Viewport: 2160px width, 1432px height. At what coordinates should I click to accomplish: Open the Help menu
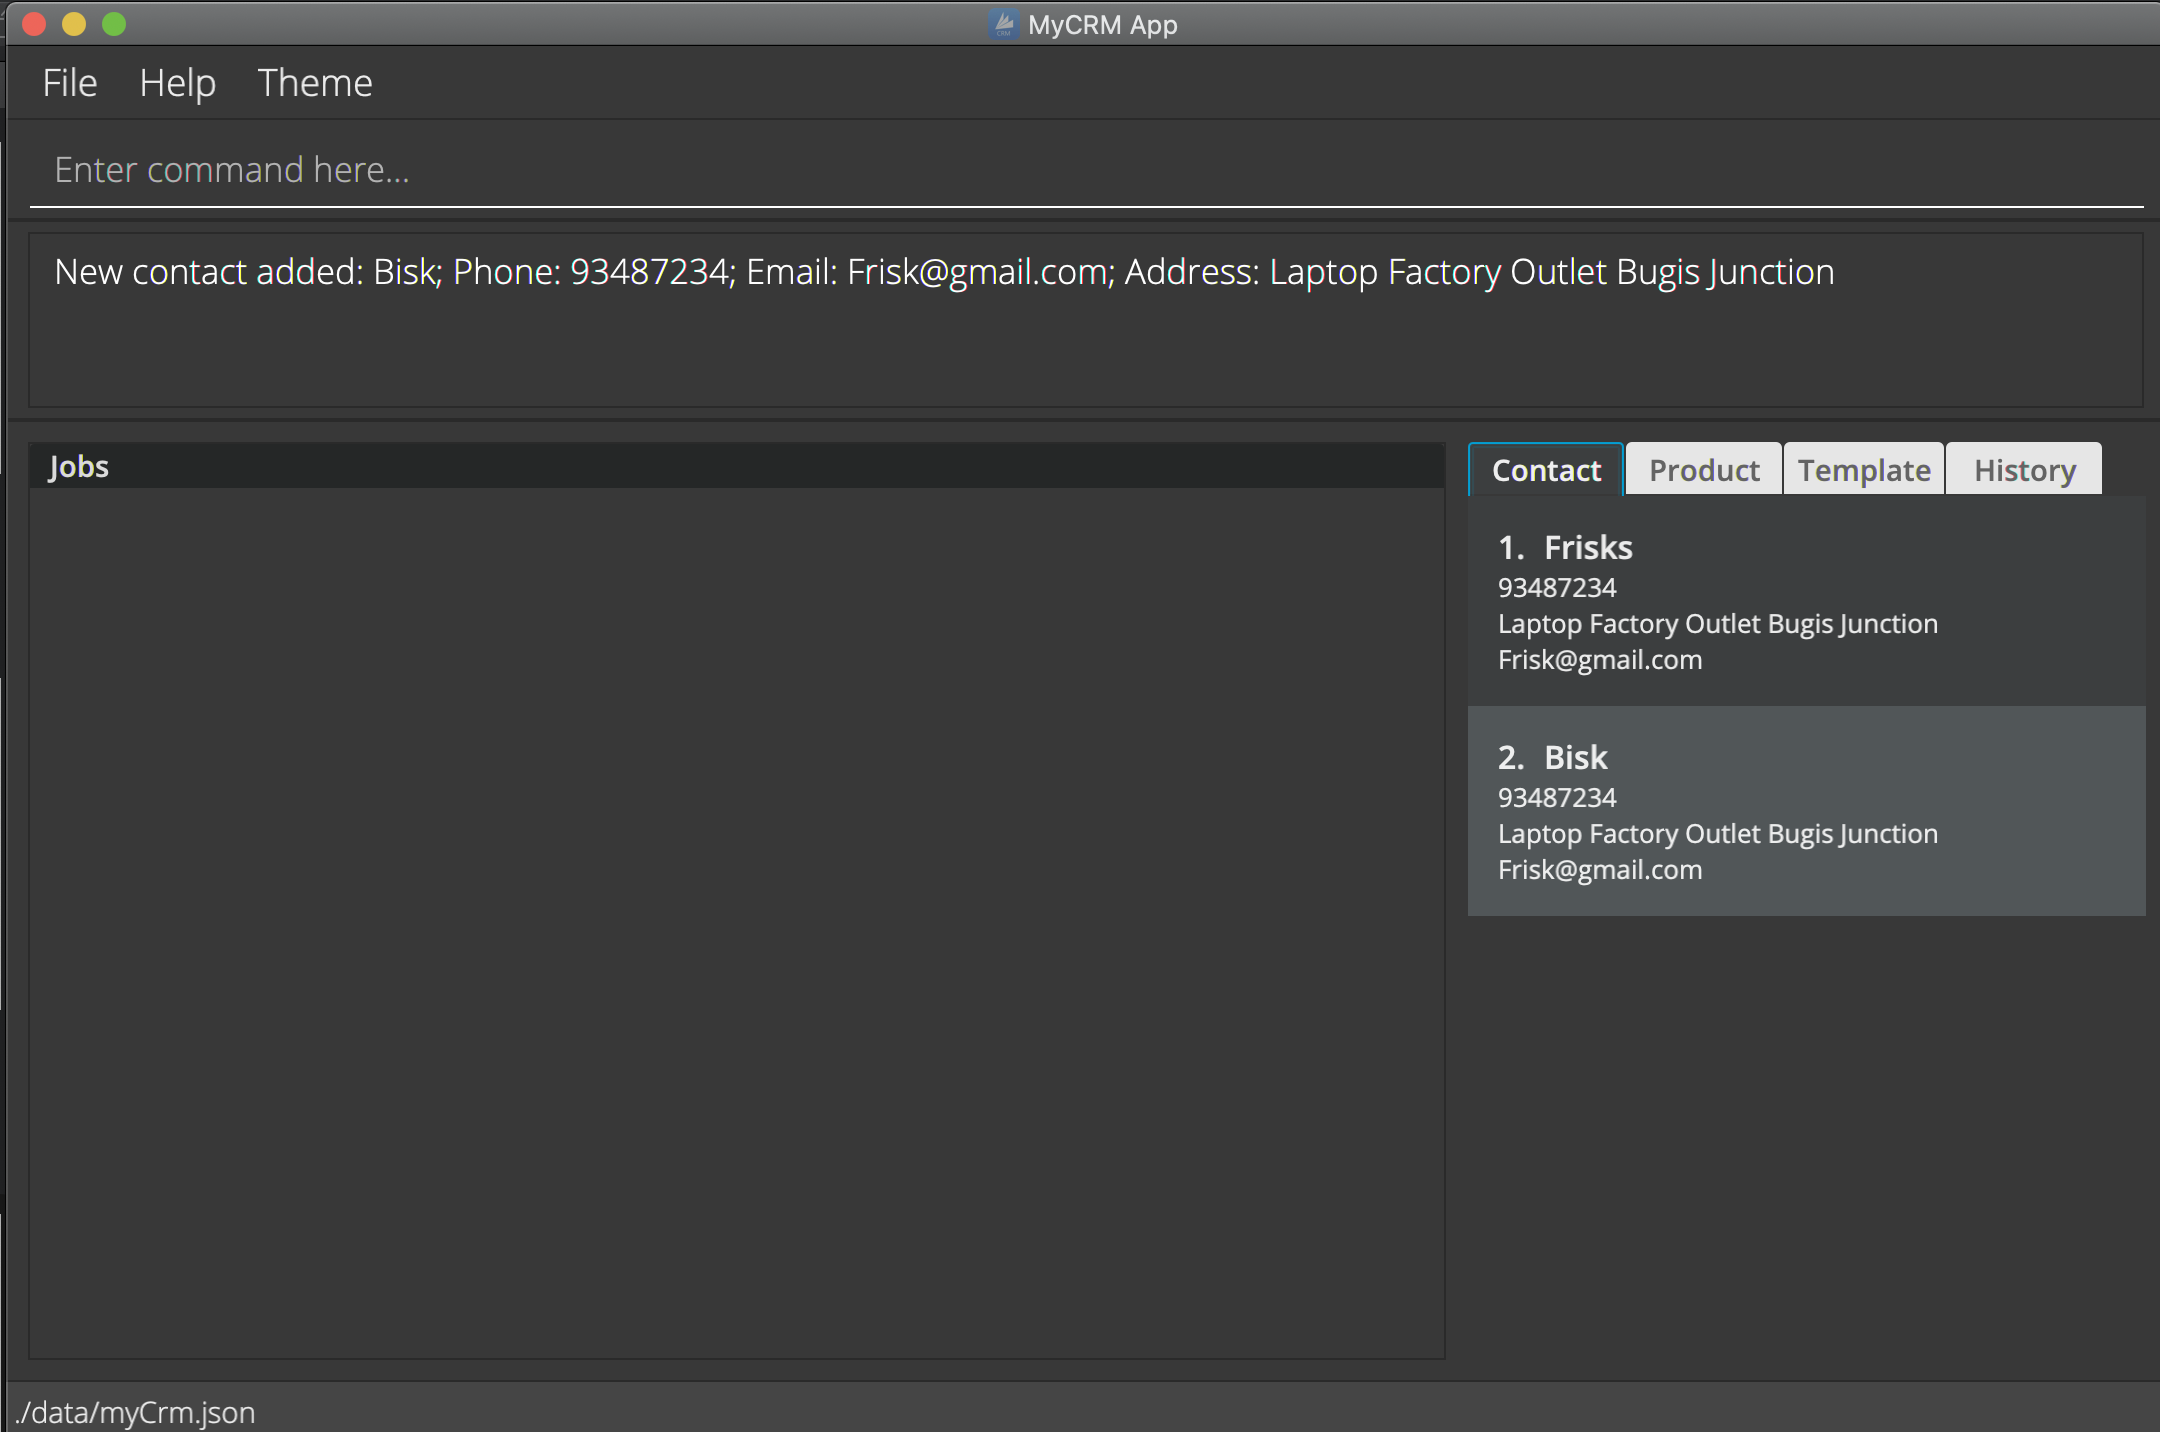(177, 83)
